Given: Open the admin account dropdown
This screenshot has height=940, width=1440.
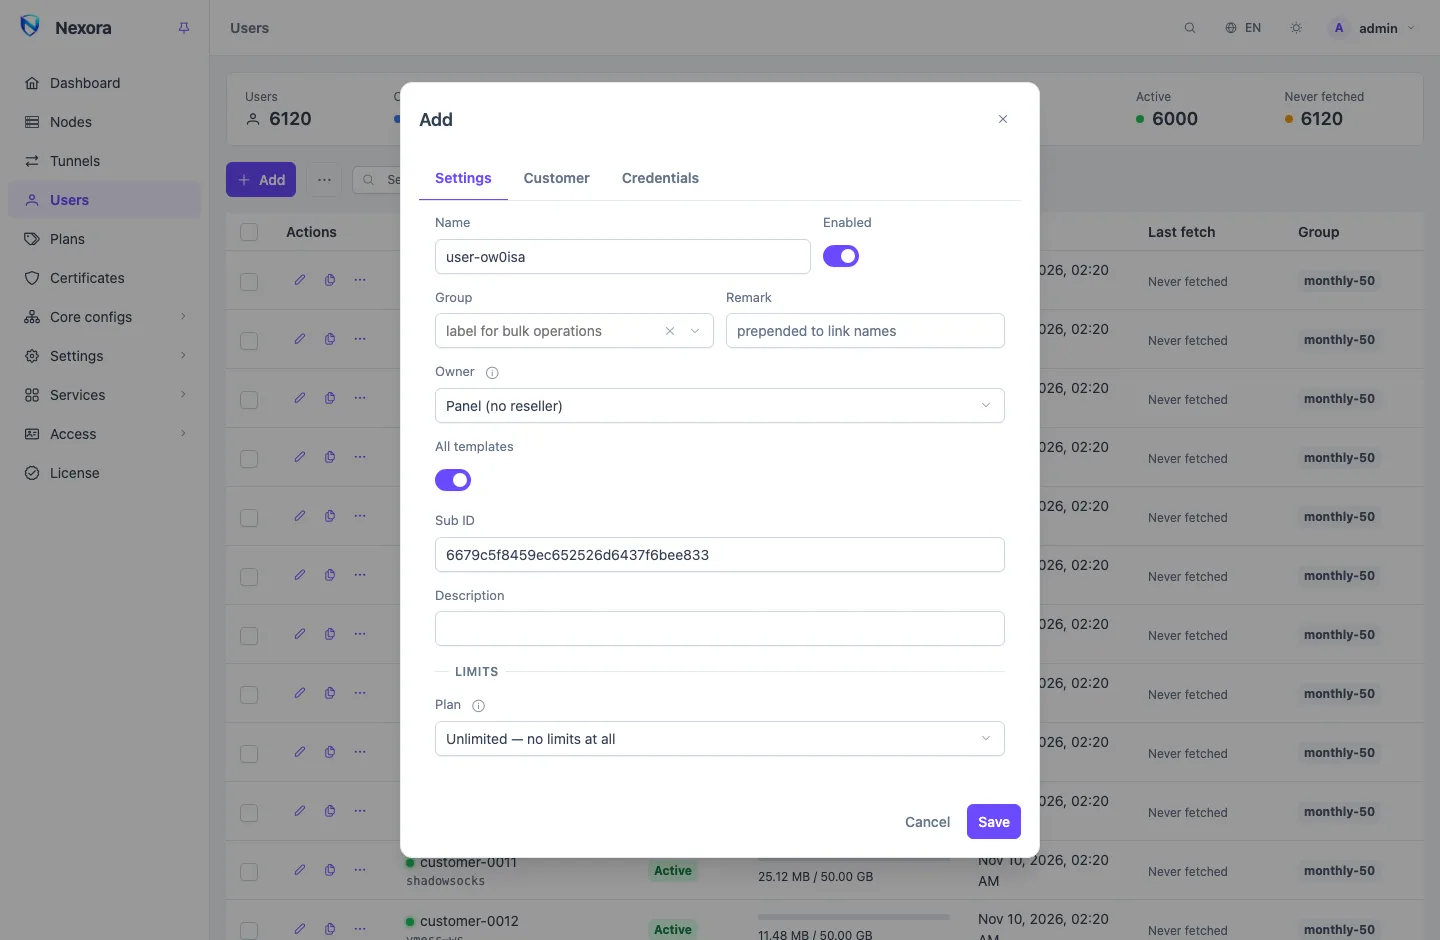Looking at the screenshot, I should [1373, 28].
